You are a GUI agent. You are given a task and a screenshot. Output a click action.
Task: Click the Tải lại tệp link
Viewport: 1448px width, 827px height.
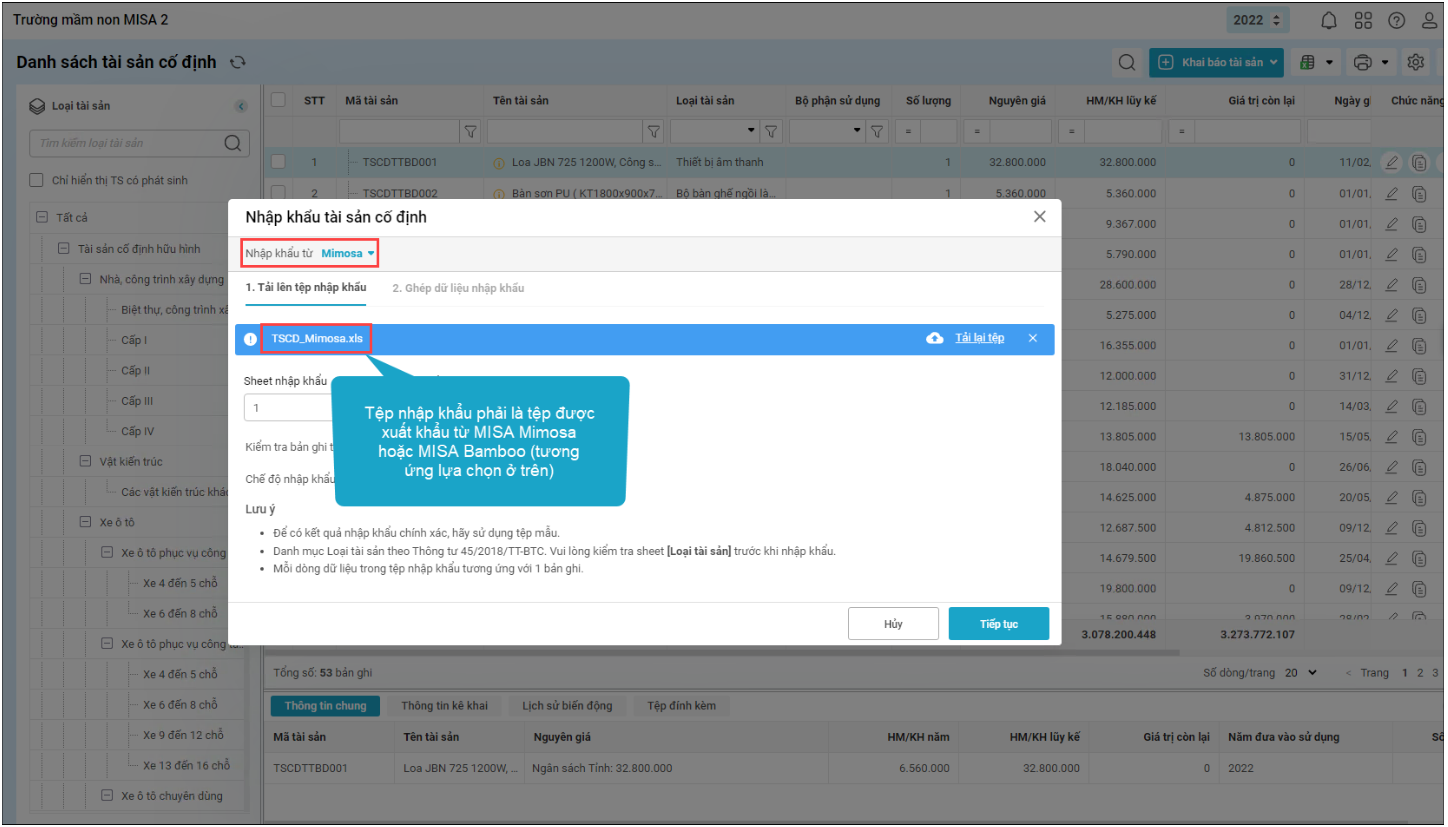point(979,338)
